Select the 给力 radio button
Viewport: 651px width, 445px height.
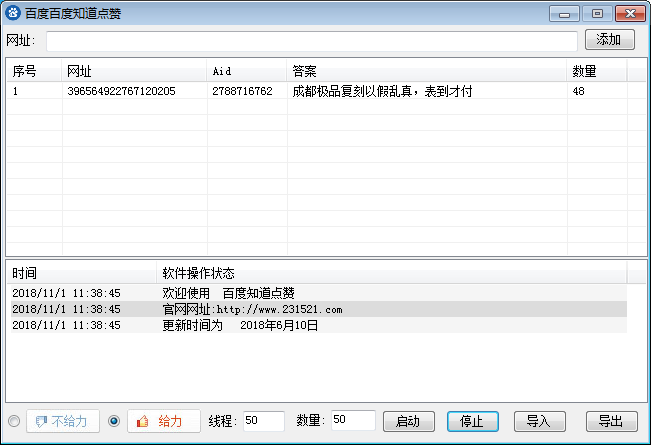pyautogui.click(x=114, y=421)
